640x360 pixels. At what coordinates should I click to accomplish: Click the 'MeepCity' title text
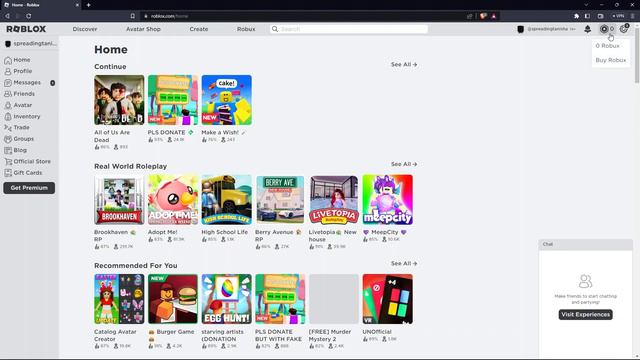point(384,232)
